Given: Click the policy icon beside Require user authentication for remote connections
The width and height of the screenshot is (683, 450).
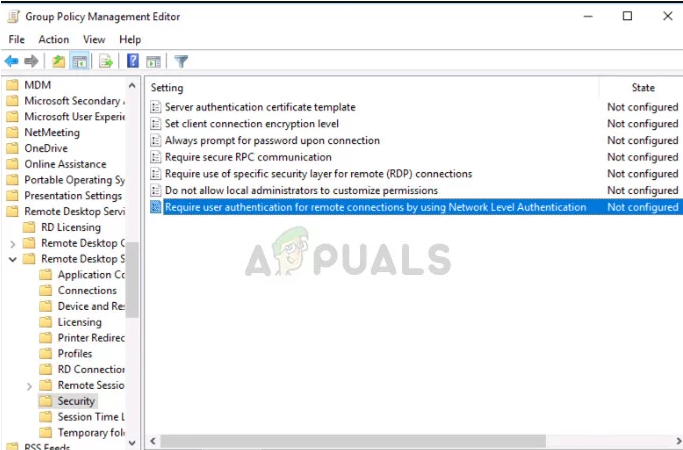Looking at the screenshot, I should click(156, 207).
